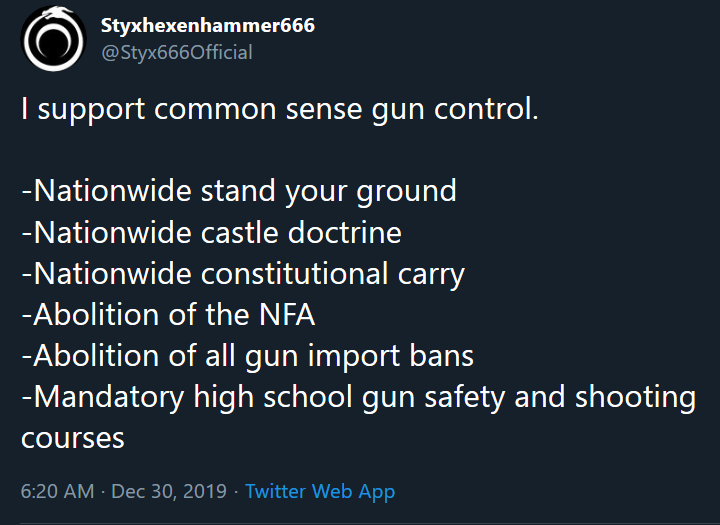
Task: Click the Styxhexenhammer666 display name
Action: (208, 25)
